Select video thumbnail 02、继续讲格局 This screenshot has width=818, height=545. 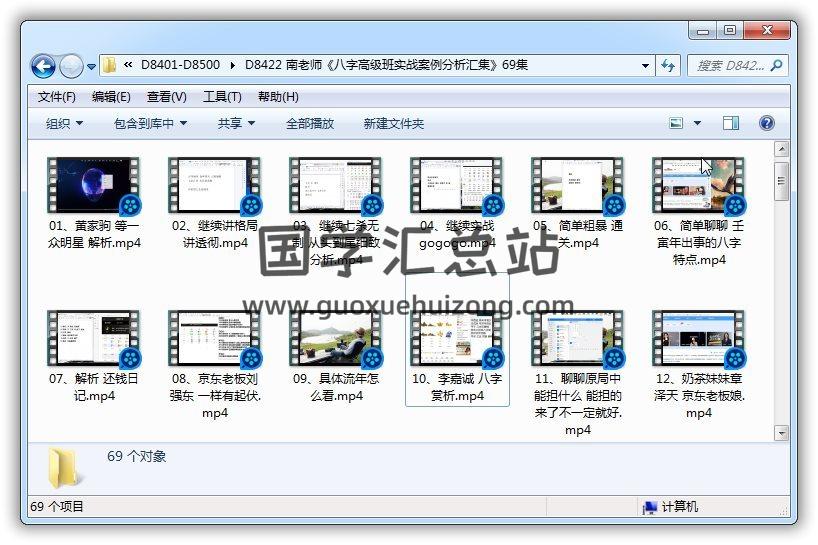215,186
